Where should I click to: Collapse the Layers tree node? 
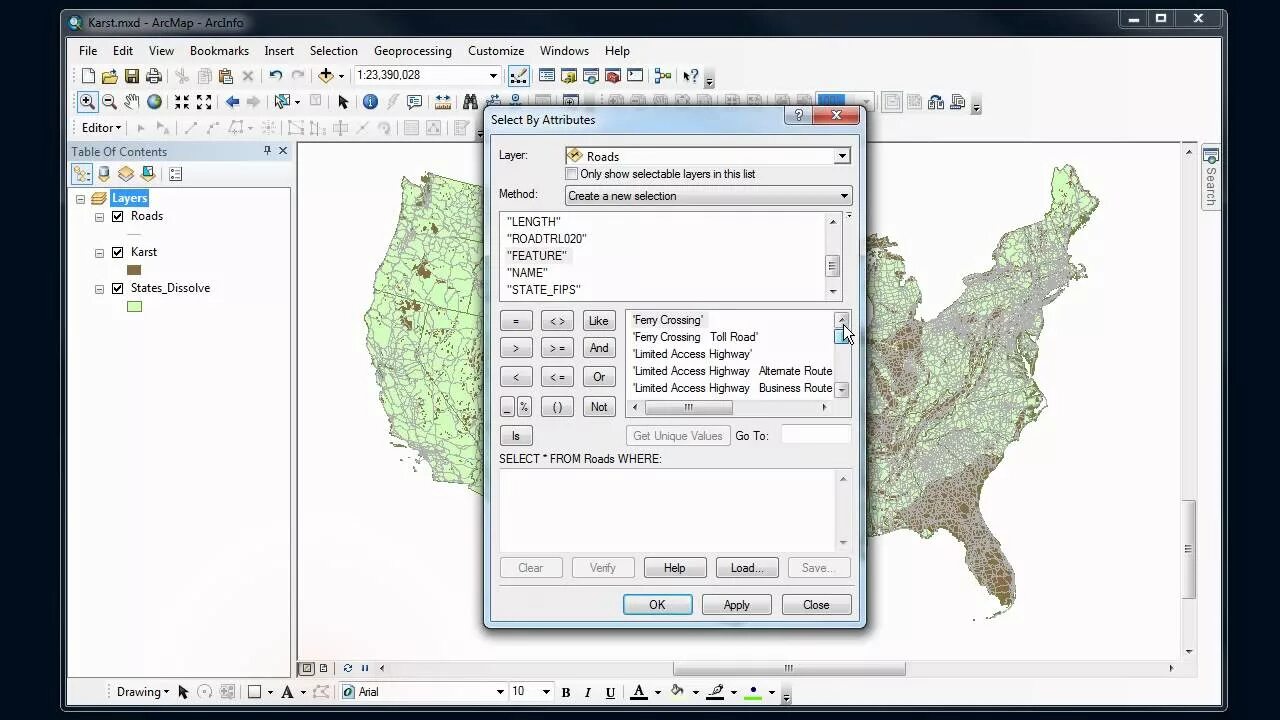click(81, 199)
